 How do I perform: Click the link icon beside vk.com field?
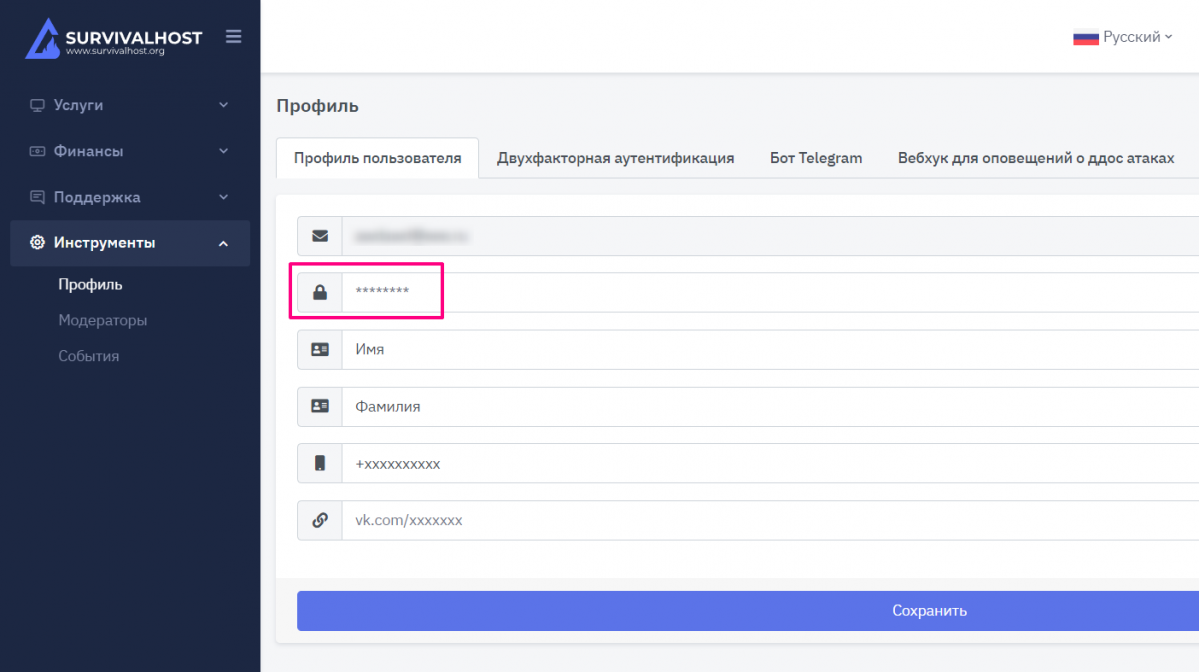coord(320,521)
